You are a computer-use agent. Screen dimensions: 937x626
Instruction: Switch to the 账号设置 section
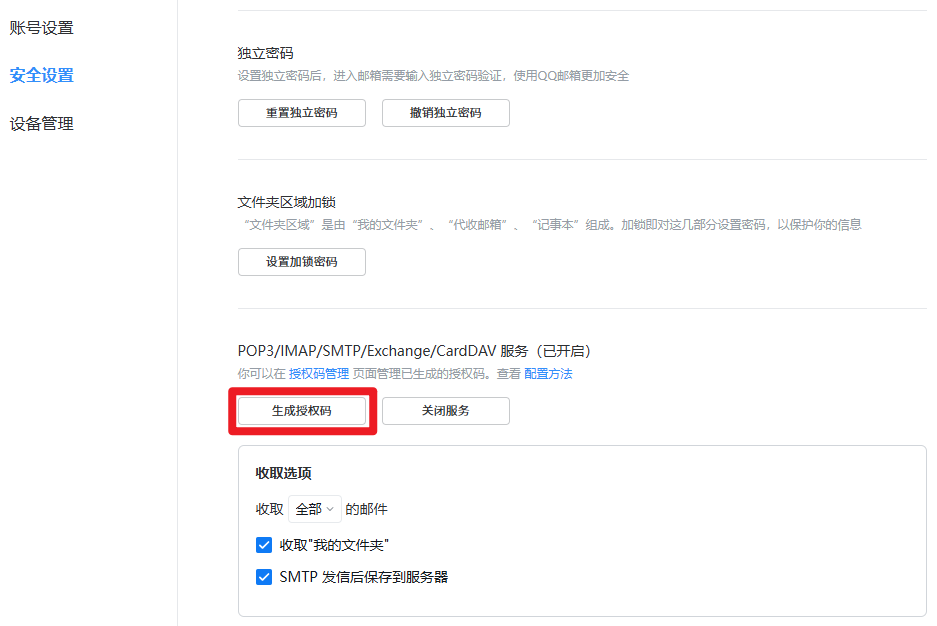41,27
